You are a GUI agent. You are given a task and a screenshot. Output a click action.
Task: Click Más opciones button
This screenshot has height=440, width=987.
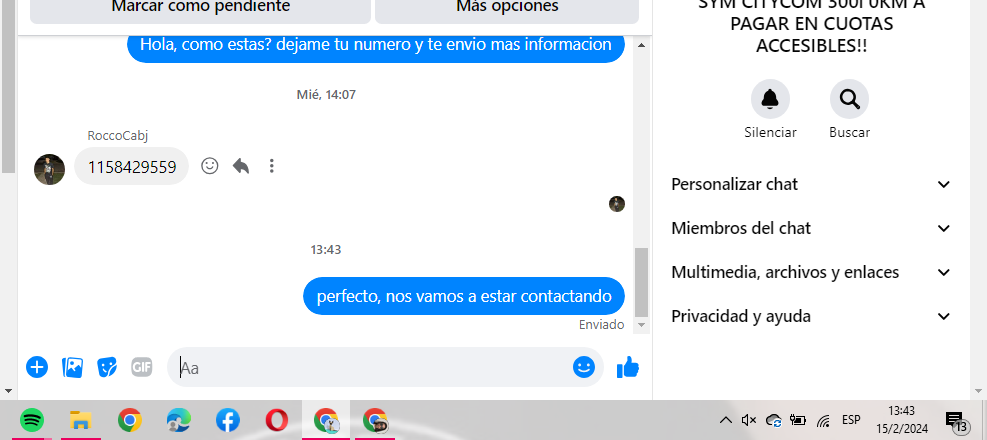click(x=507, y=9)
